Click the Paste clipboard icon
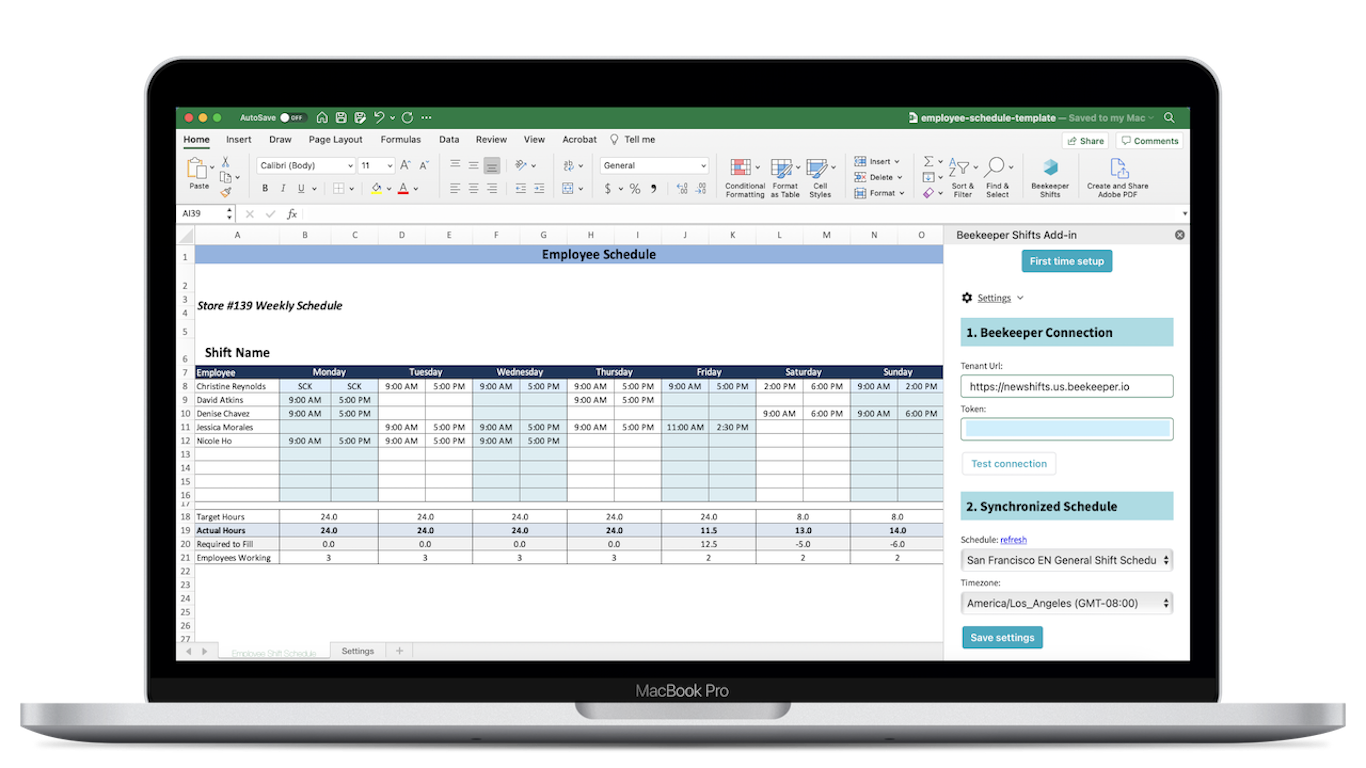Screen dimensions: 1366x768 [x=198, y=170]
